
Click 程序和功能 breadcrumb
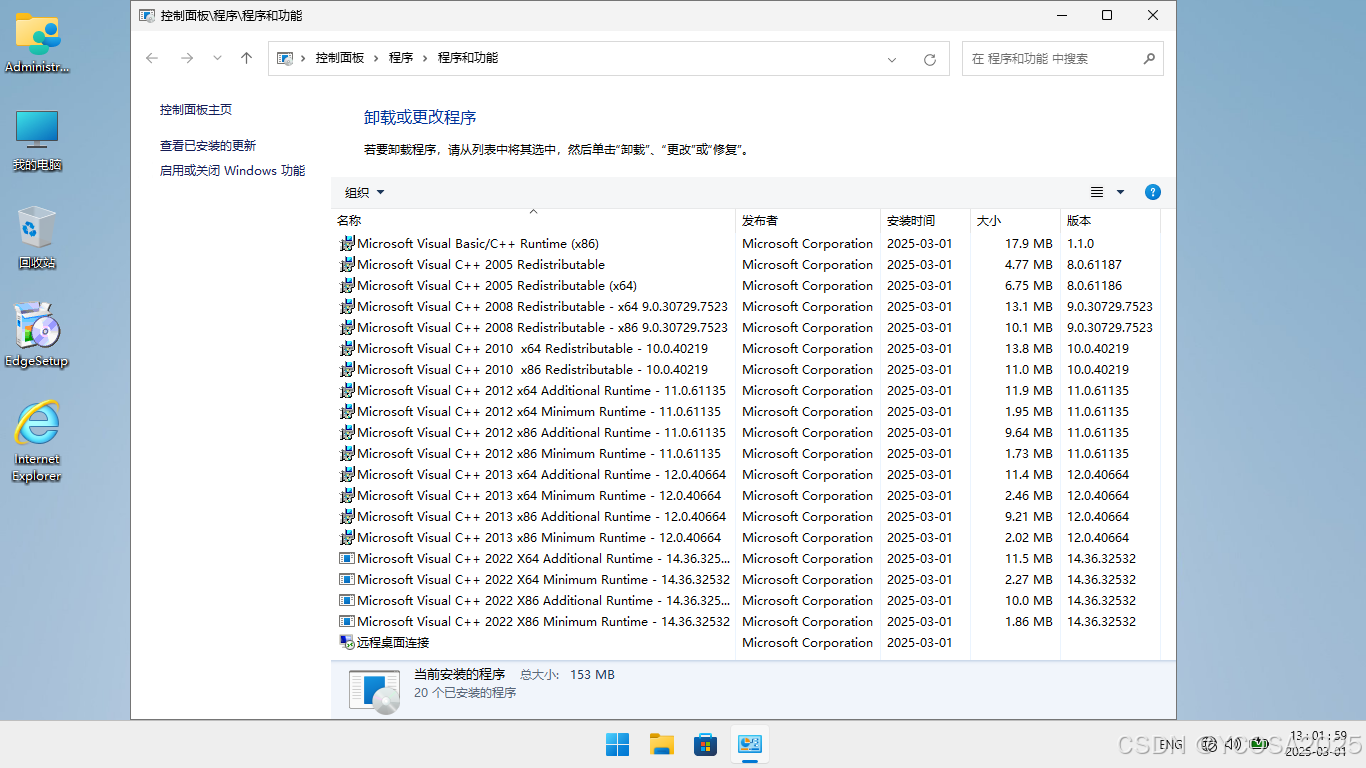point(468,58)
